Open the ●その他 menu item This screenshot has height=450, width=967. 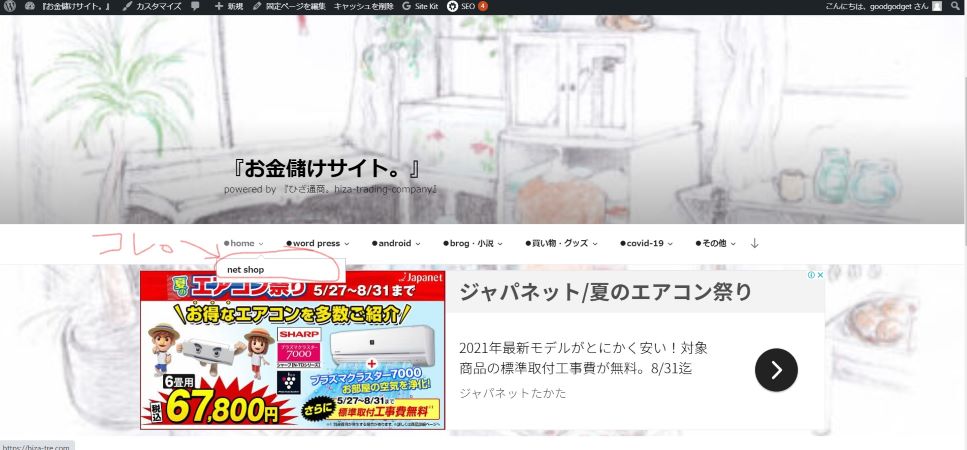pos(711,243)
